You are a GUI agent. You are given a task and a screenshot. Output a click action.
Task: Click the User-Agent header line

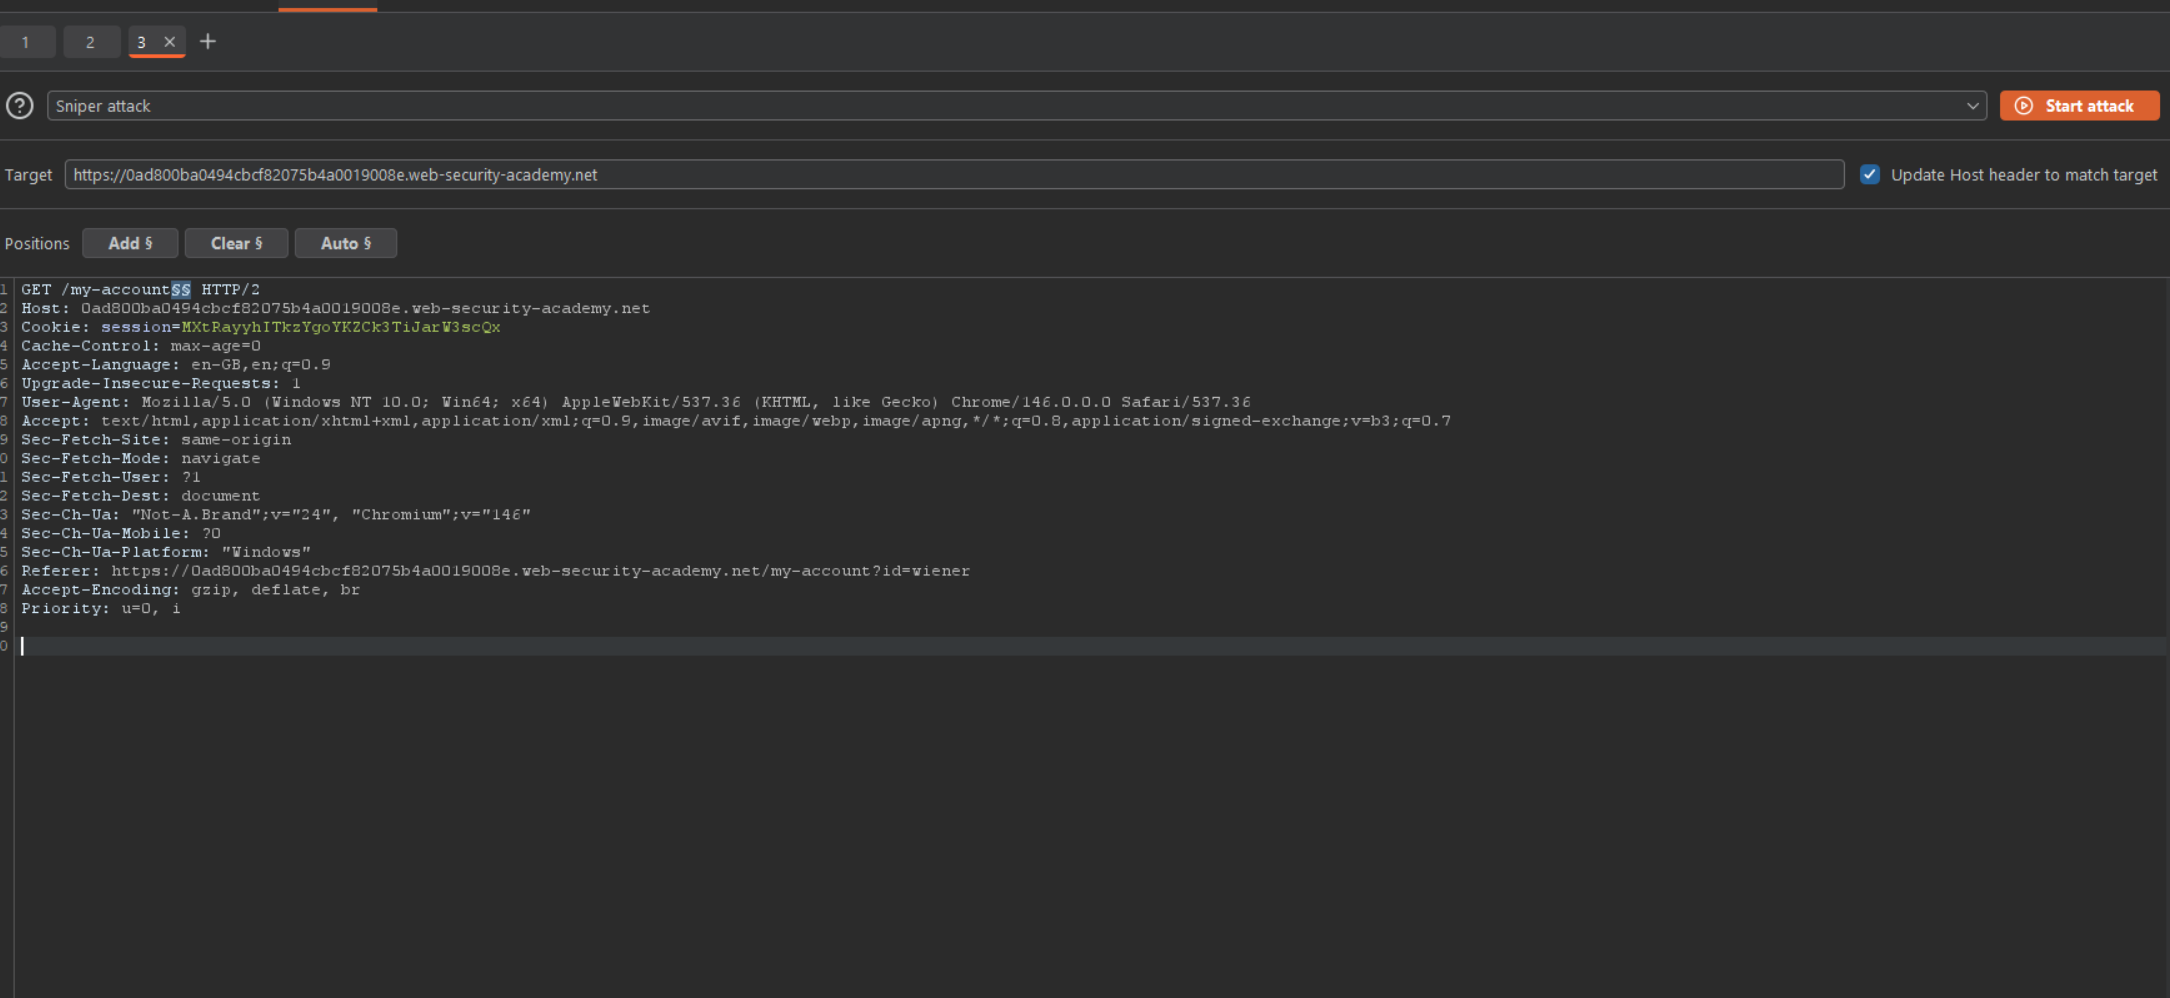click(x=636, y=402)
